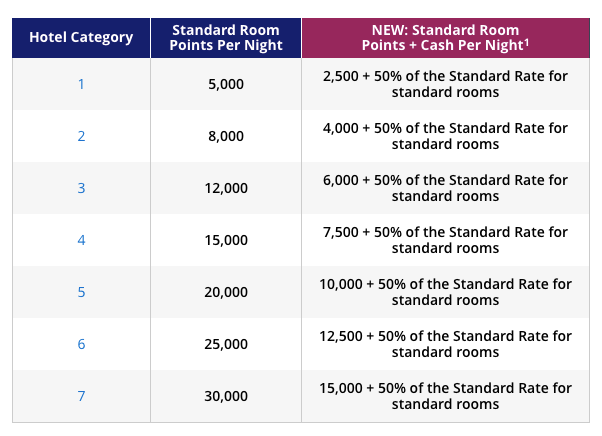The image size is (602, 436).
Task: Click the Standard Room Points Per Night header
Action: [226, 38]
